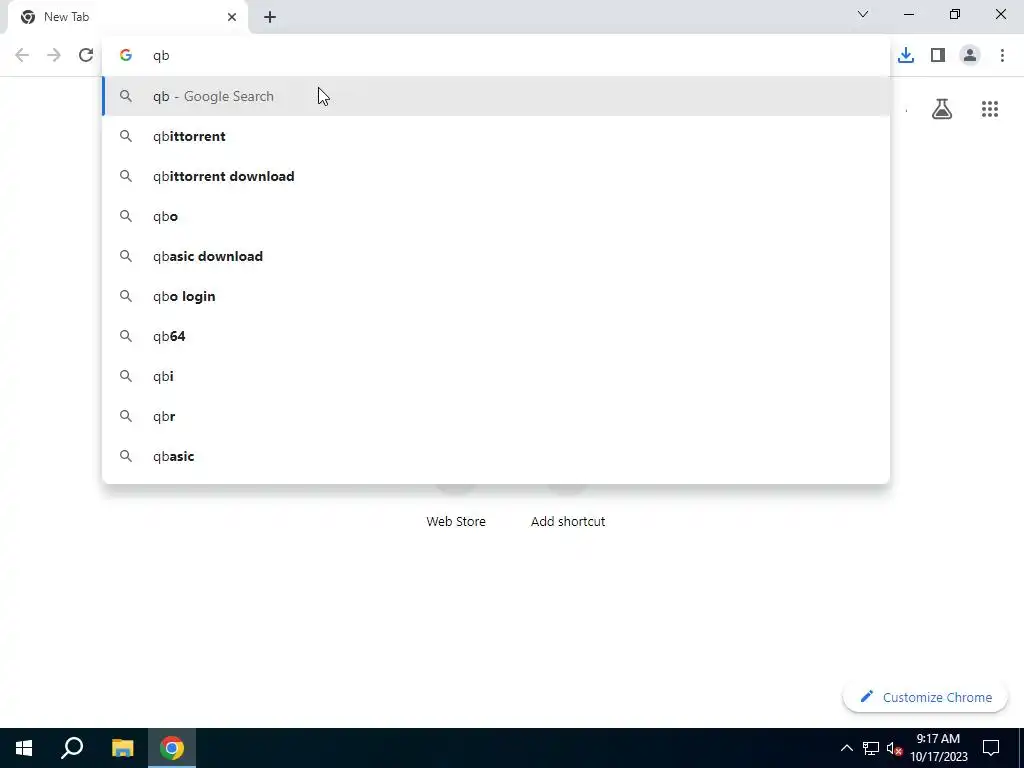Viewport: 1024px width, 768px height.
Task: Minimize the Chrome window
Action: click(x=909, y=14)
